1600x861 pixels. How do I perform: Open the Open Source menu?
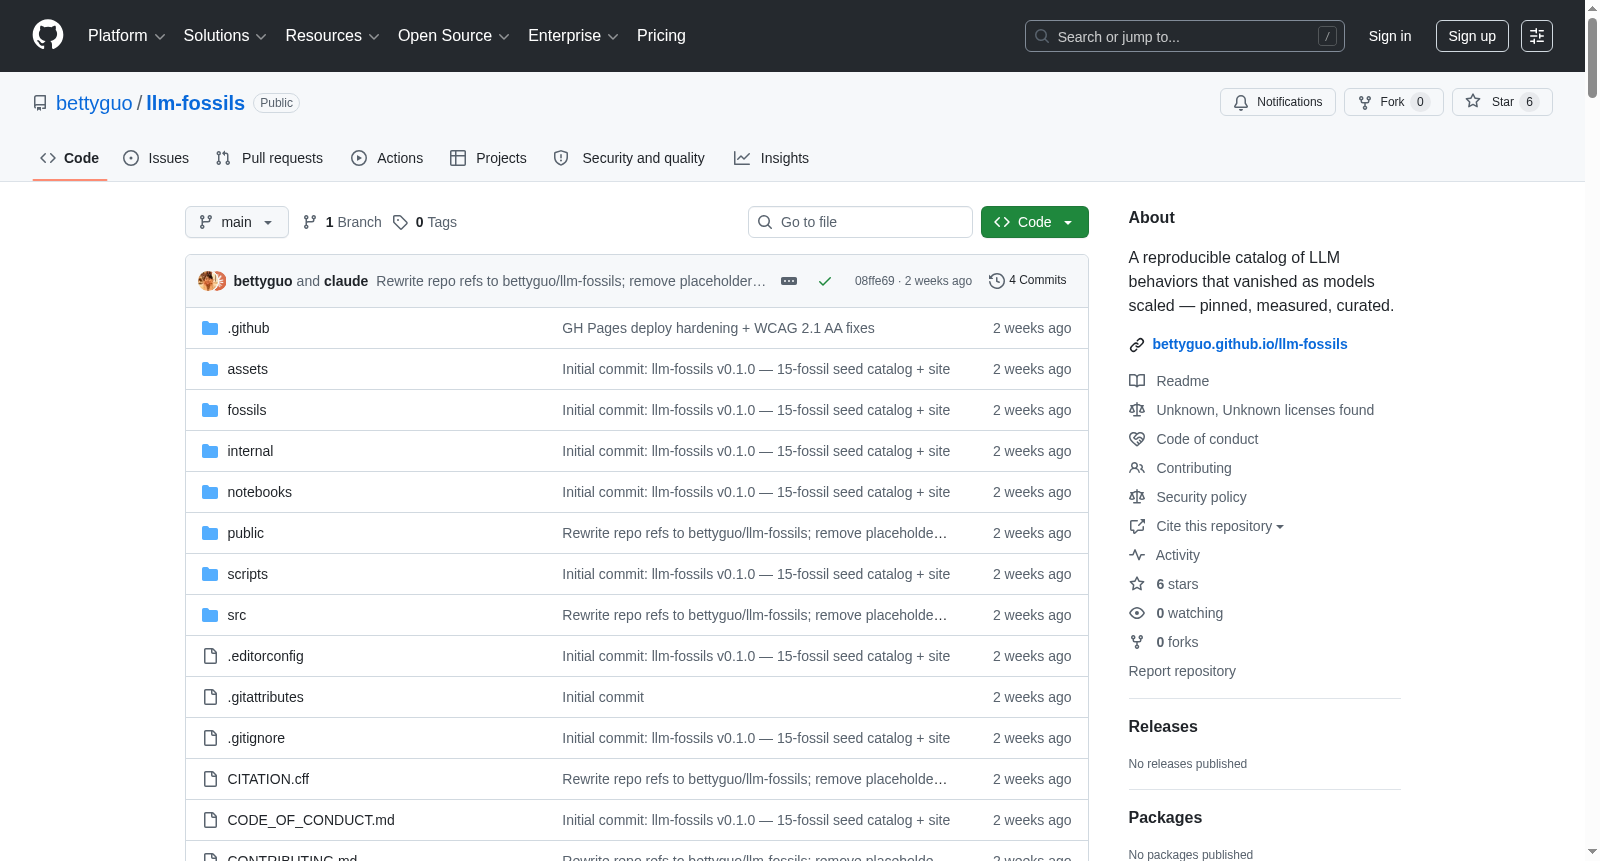(x=453, y=36)
